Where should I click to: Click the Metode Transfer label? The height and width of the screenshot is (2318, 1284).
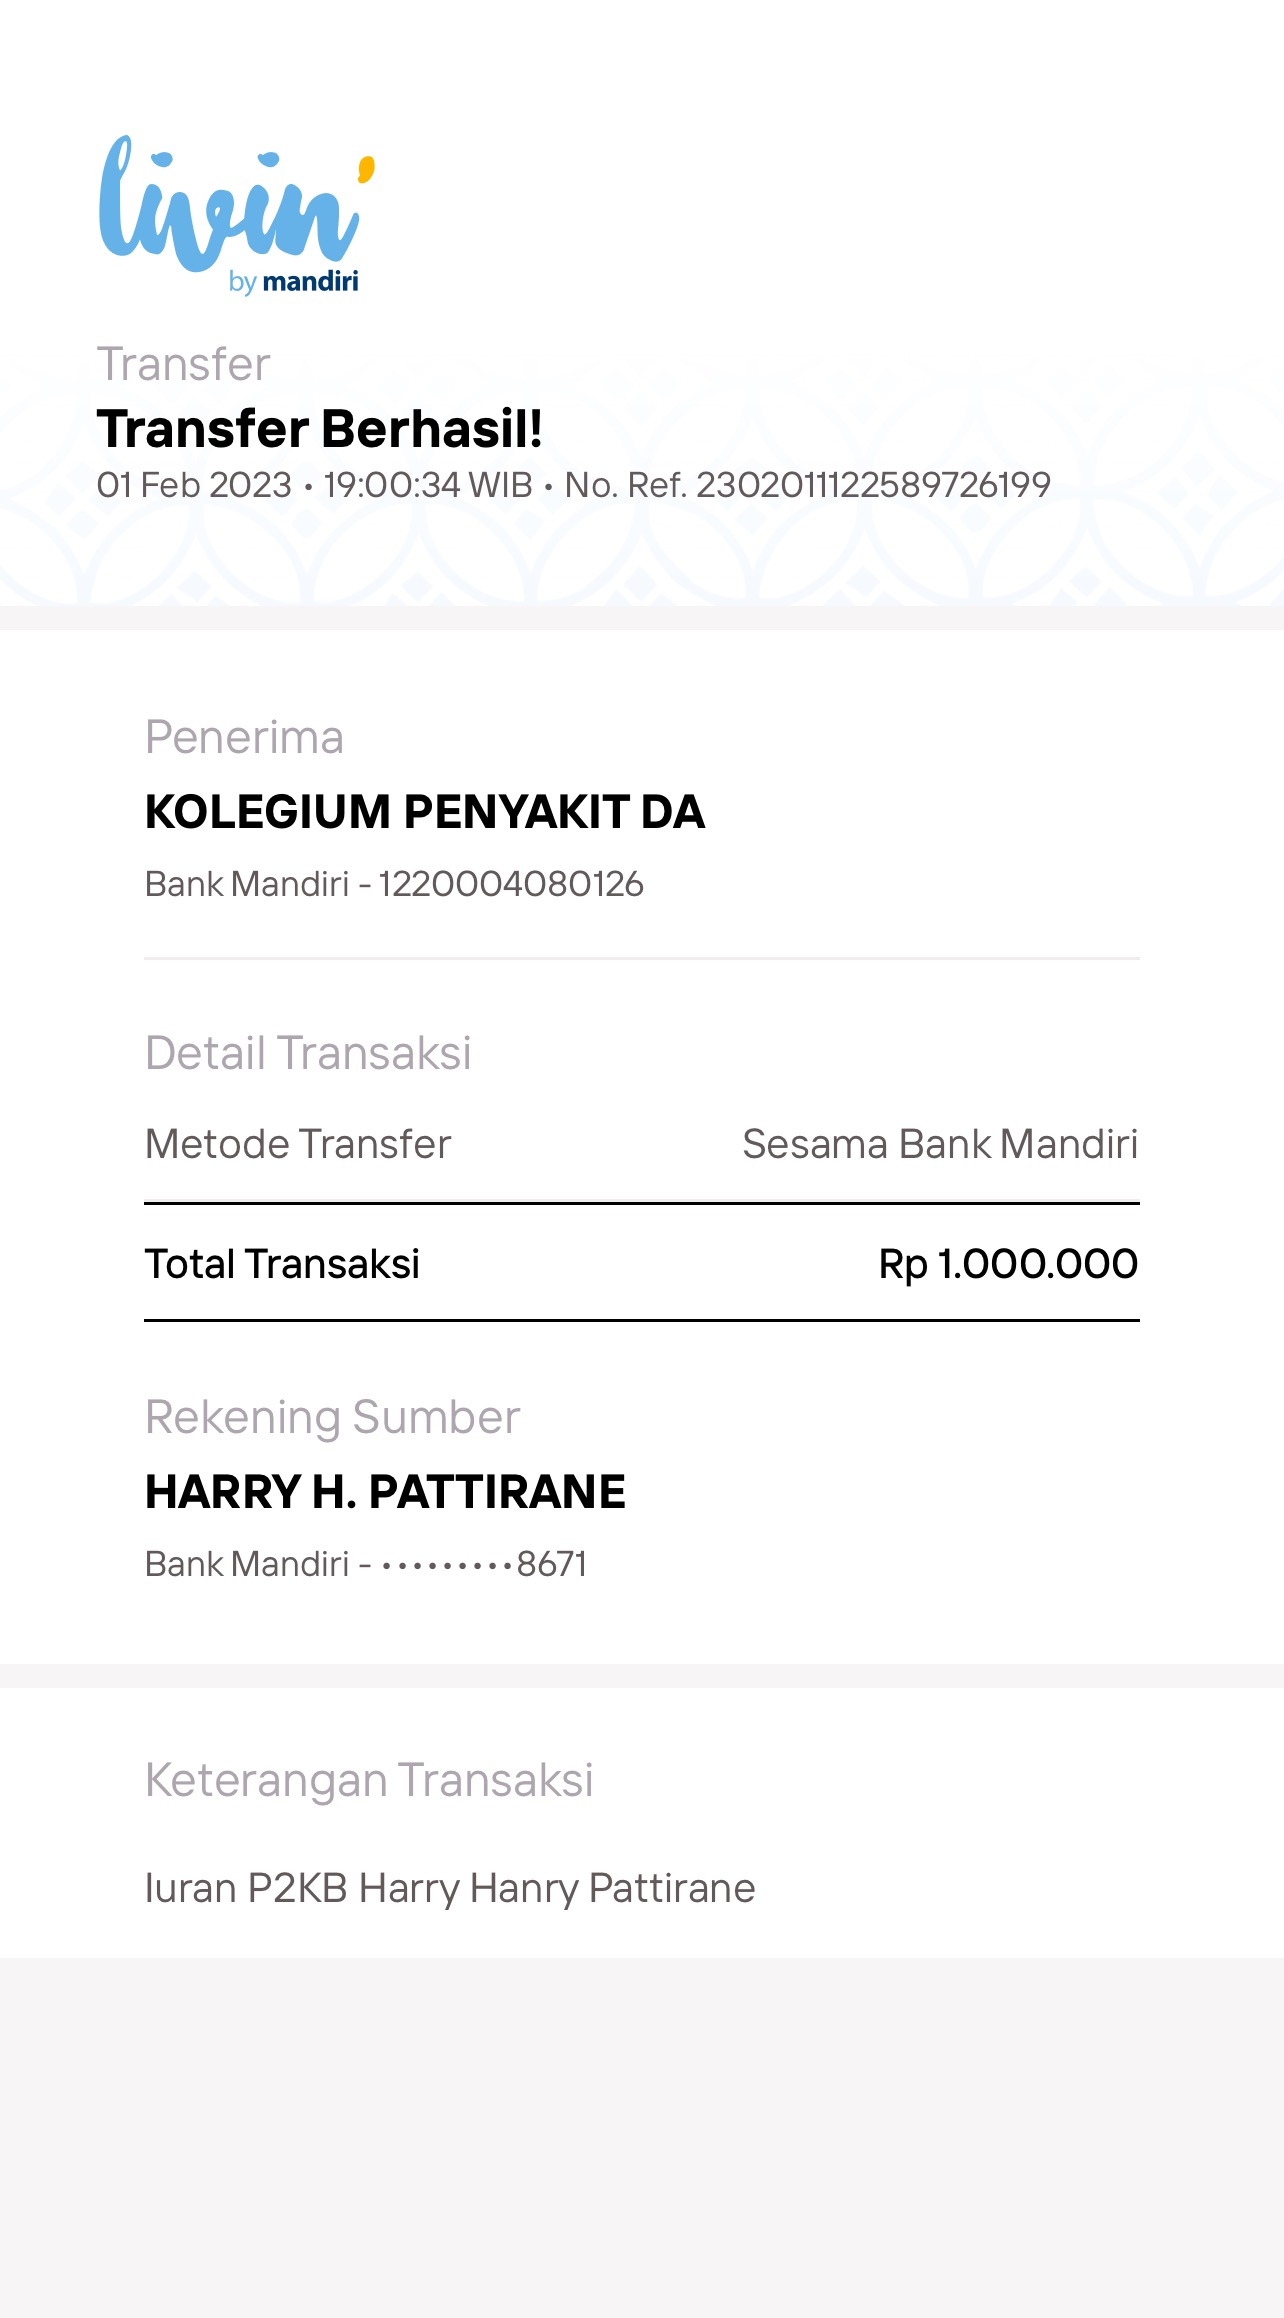pos(298,1144)
